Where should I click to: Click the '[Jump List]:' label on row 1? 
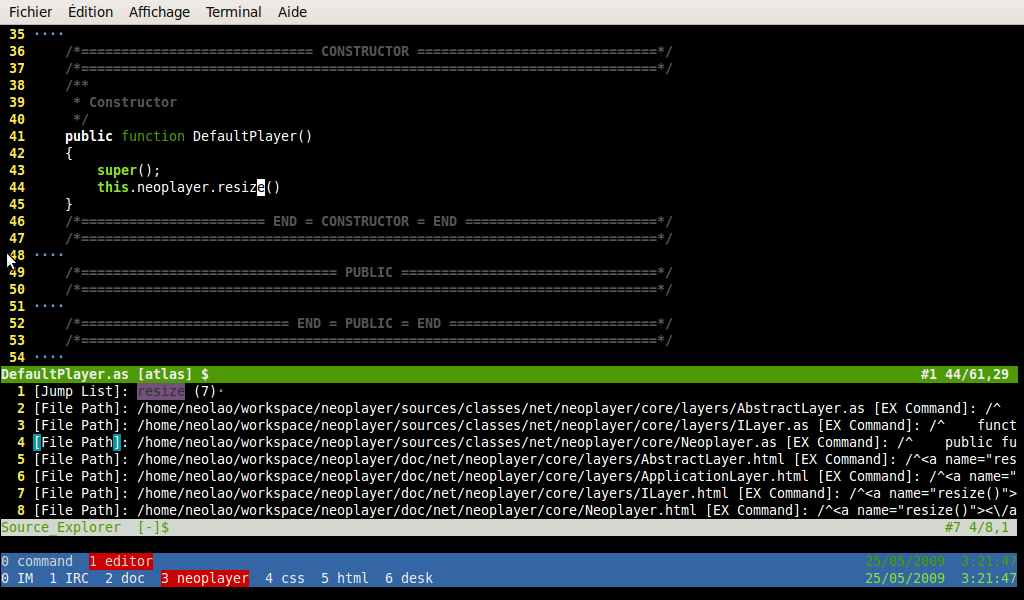tap(81, 392)
